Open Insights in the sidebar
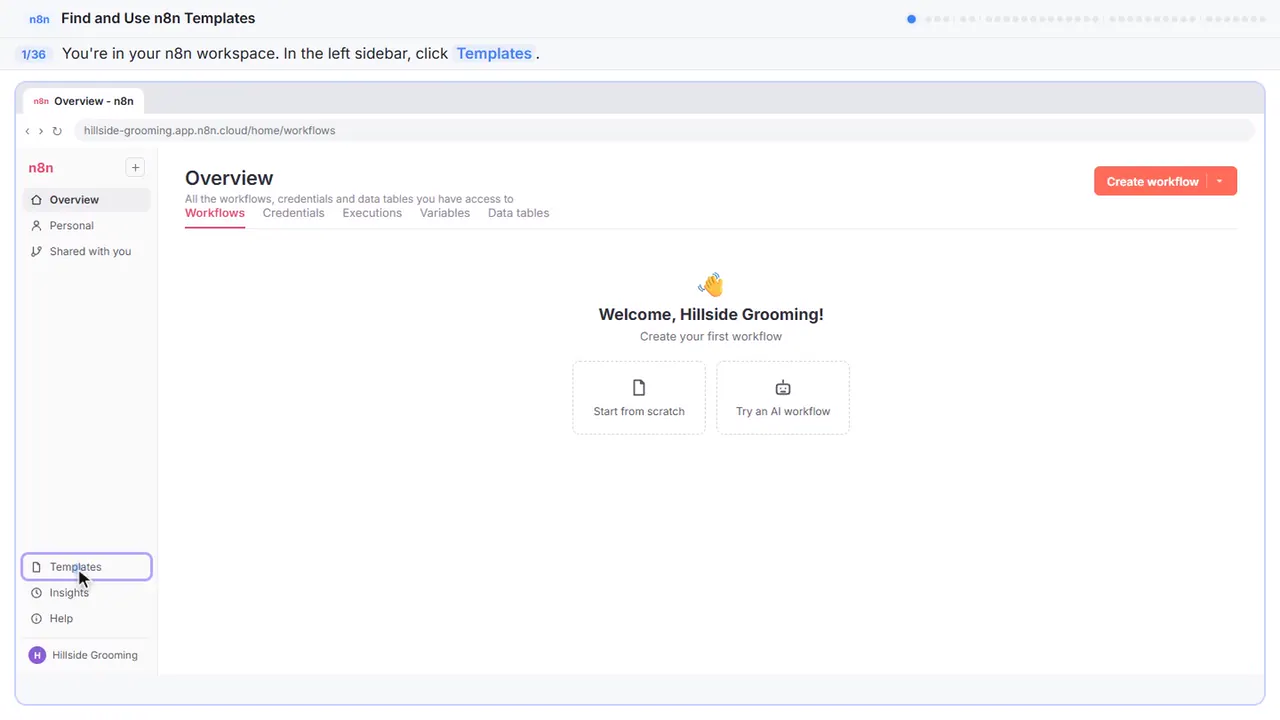This screenshot has width=1280, height=720. click(x=86, y=593)
